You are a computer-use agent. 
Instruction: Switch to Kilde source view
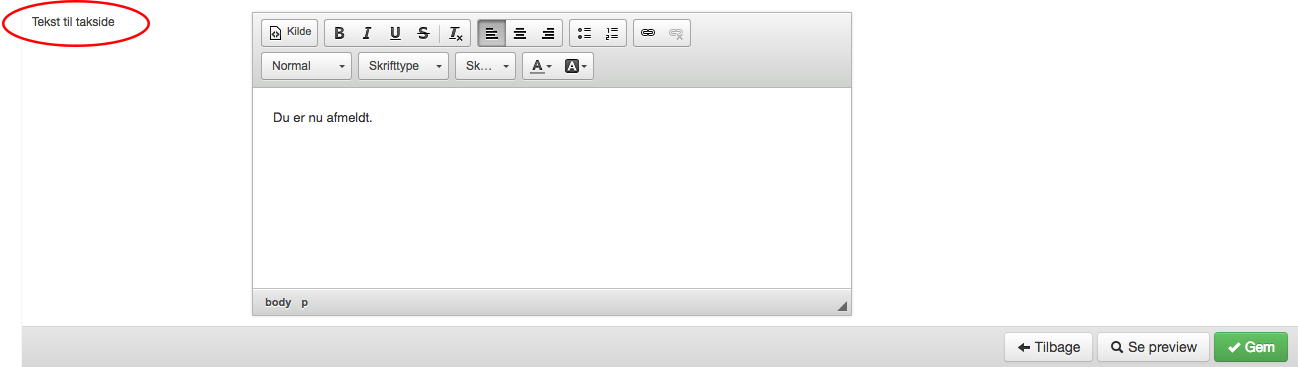click(290, 33)
